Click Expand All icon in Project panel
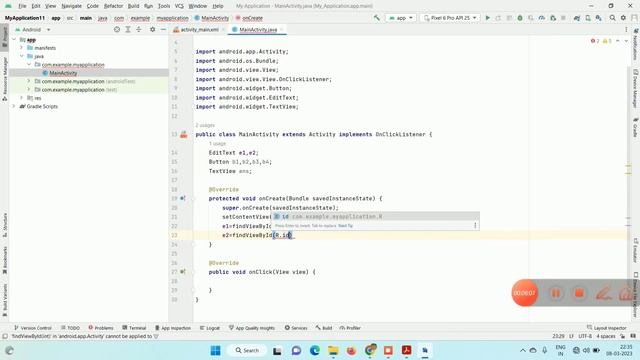This screenshot has width=640, height=360. coord(128,29)
